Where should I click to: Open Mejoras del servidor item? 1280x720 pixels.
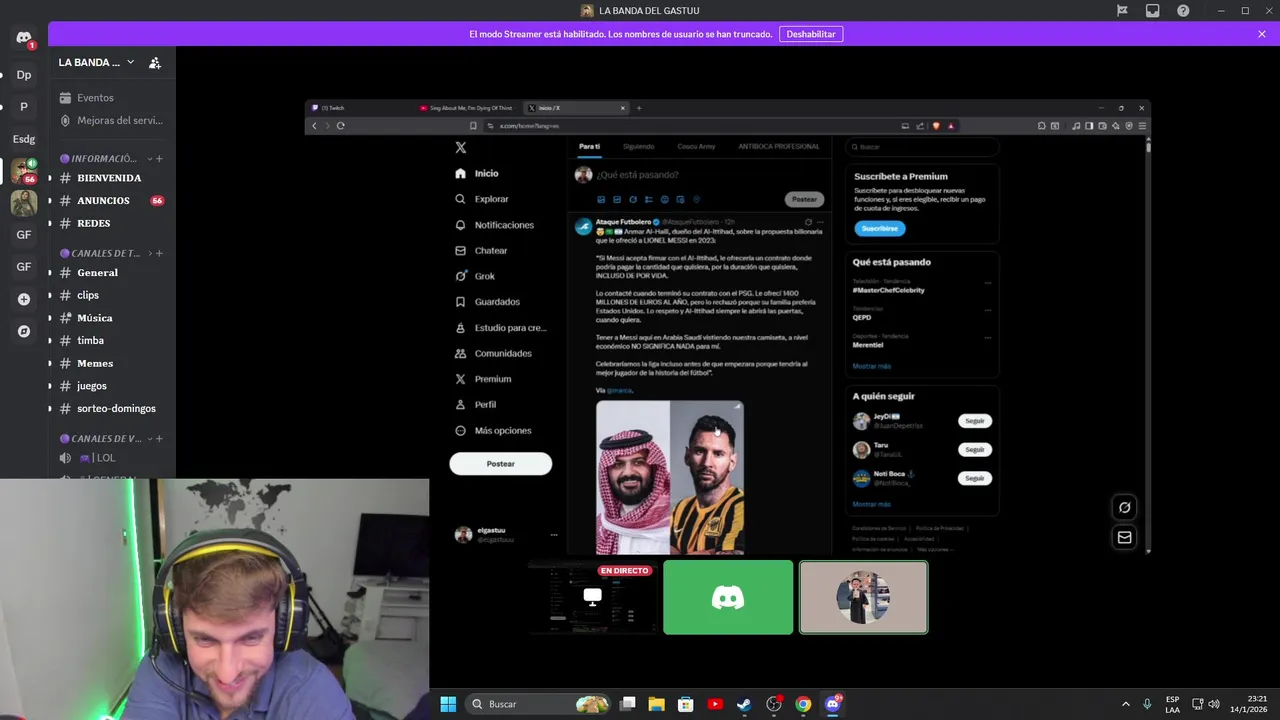click(x=111, y=120)
